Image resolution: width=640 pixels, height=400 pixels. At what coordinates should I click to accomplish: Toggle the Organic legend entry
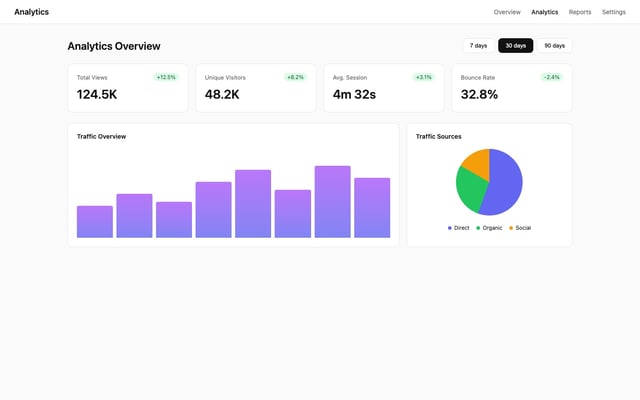click(x=489, y=228)
